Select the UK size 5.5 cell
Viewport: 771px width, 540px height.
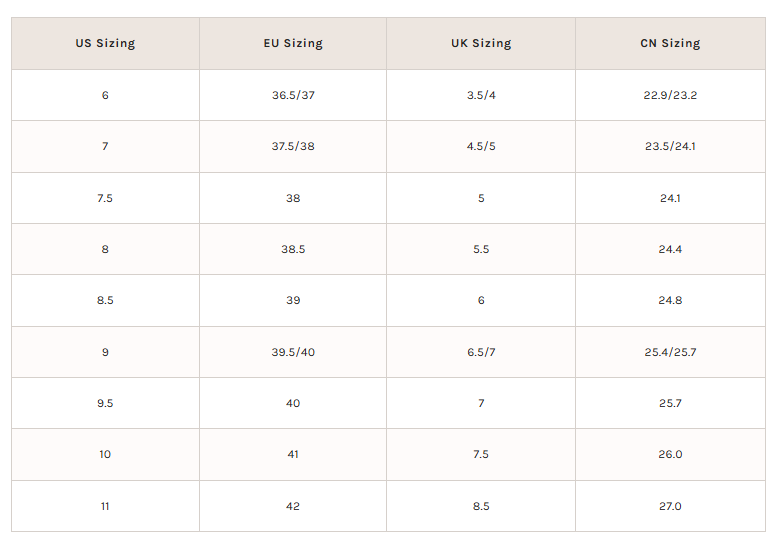coord(481,249)
